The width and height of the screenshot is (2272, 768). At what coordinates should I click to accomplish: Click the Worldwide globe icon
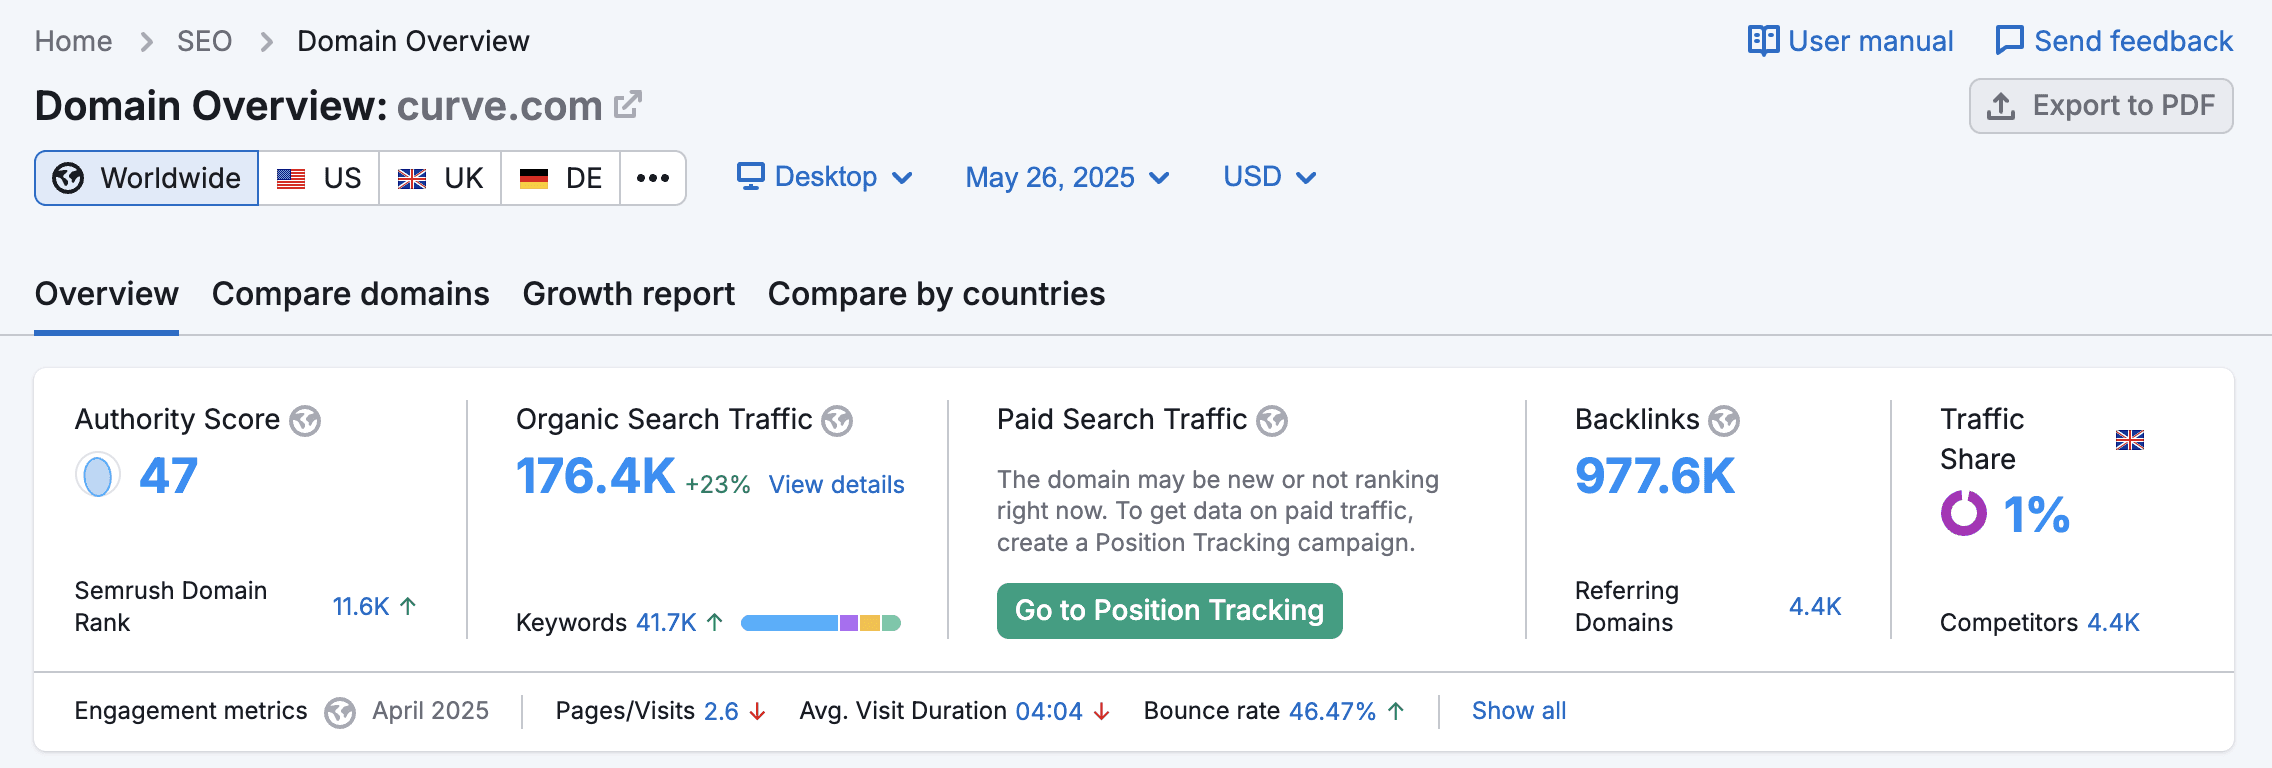68,178
